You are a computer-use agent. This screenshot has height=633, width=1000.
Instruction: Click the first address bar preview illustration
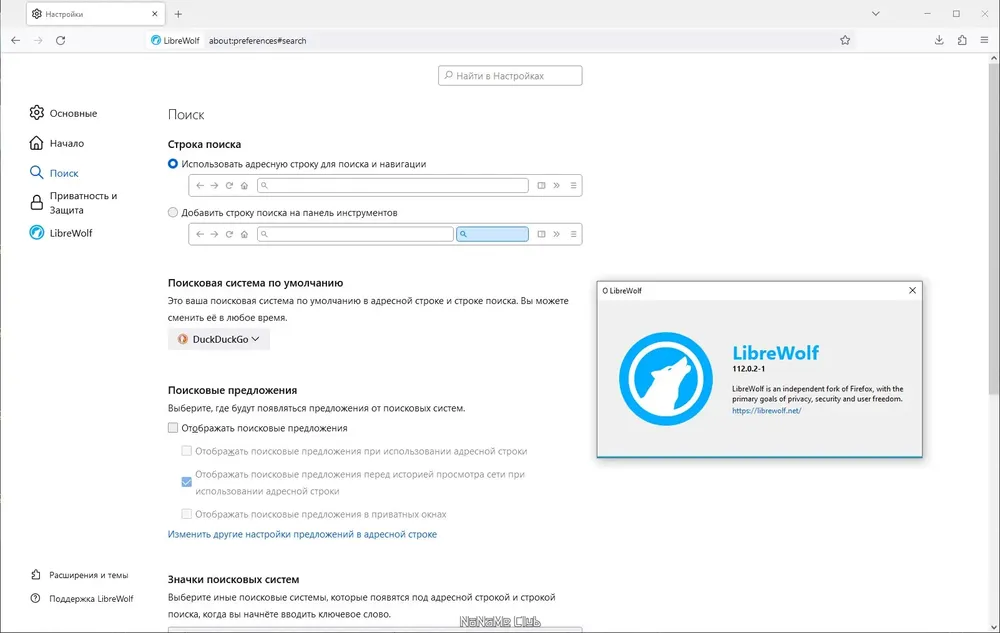click(x=385, y=186)
